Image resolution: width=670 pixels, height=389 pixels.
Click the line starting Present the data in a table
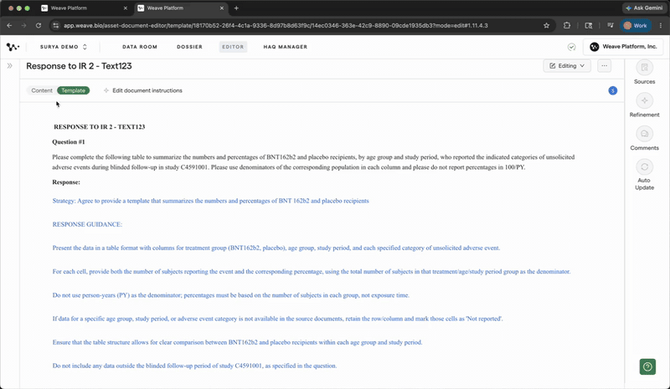(276, 248)
